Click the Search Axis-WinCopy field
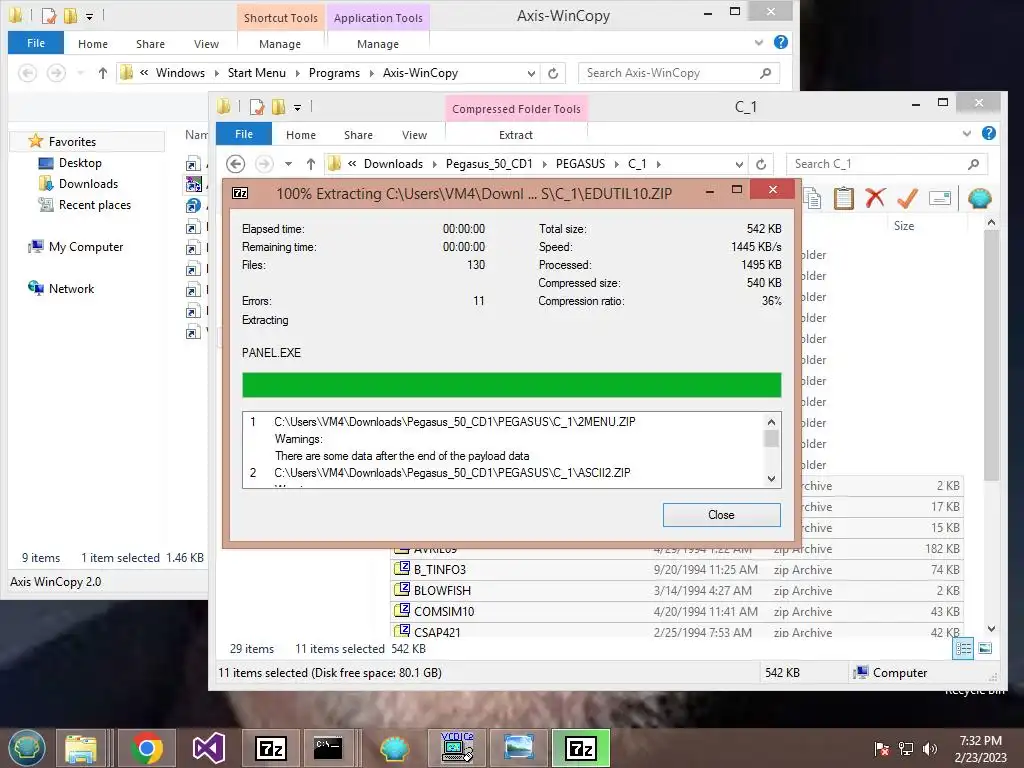The height and width of the screenshot is (768, 1024). [x=670, y=73]
